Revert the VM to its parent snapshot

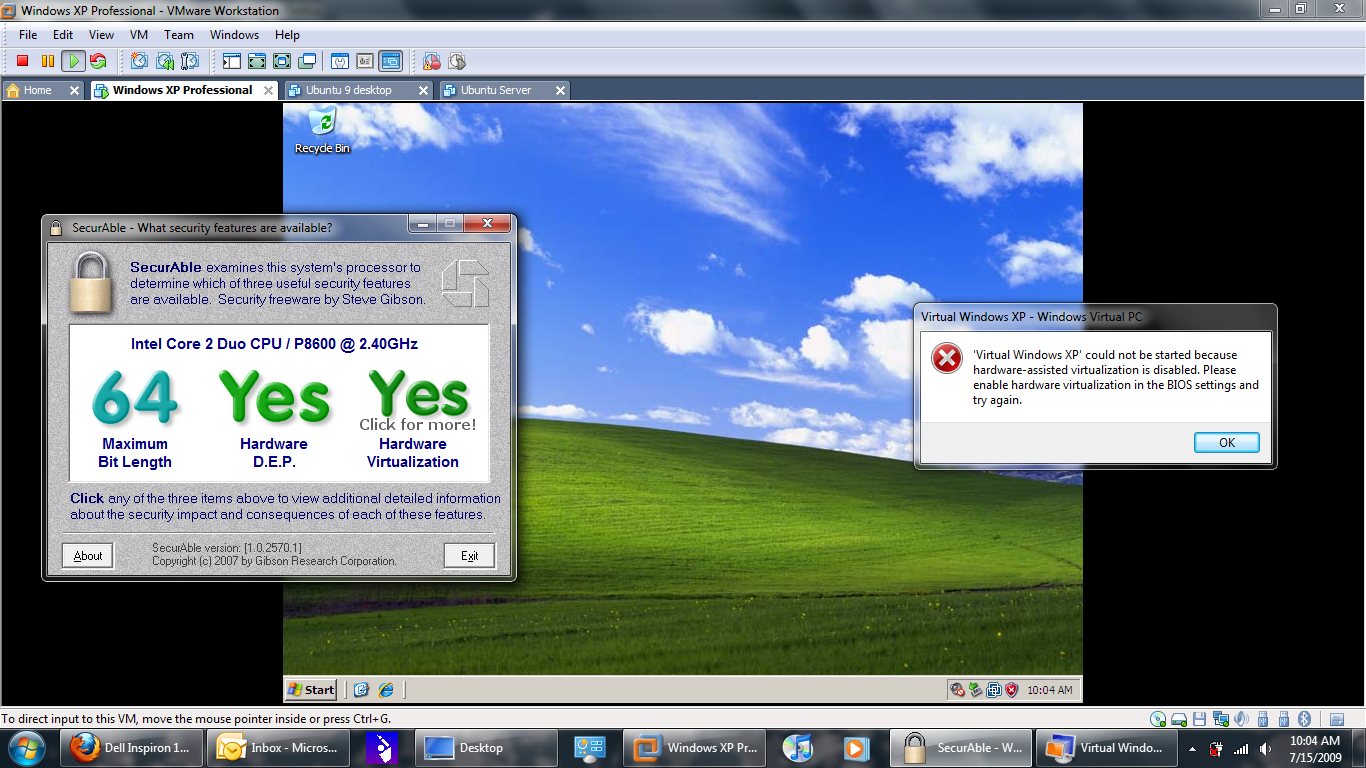click(x=164, y=61)
